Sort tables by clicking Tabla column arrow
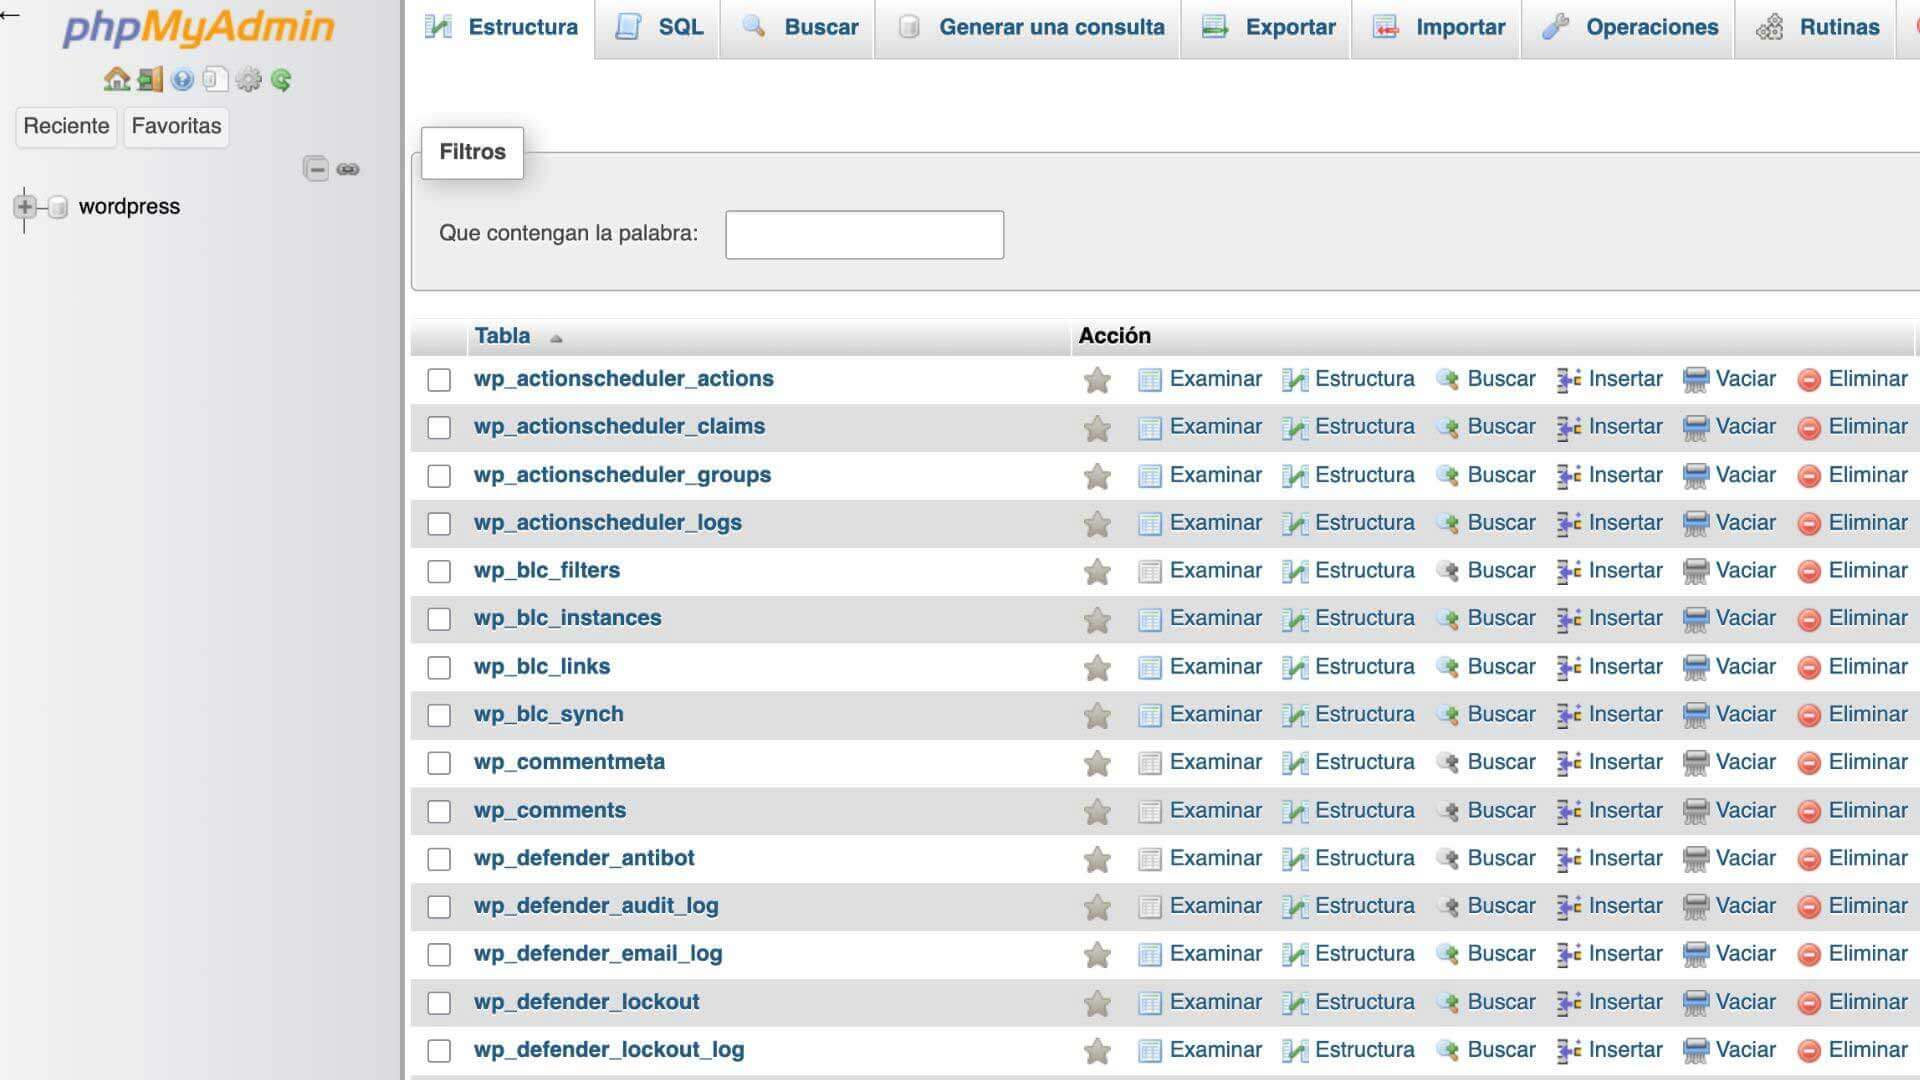Screen dimensions: 1920x1080 tap(556, 338)
